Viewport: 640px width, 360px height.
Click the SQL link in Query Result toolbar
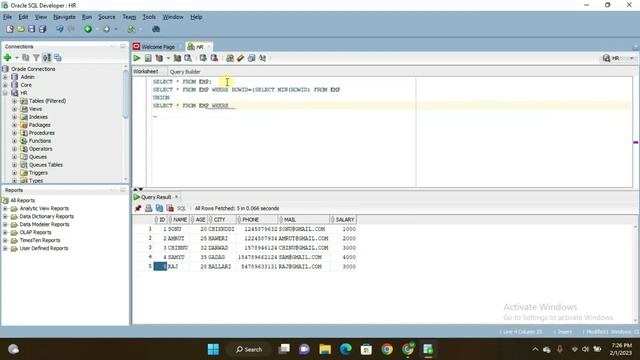pos(181,208)
